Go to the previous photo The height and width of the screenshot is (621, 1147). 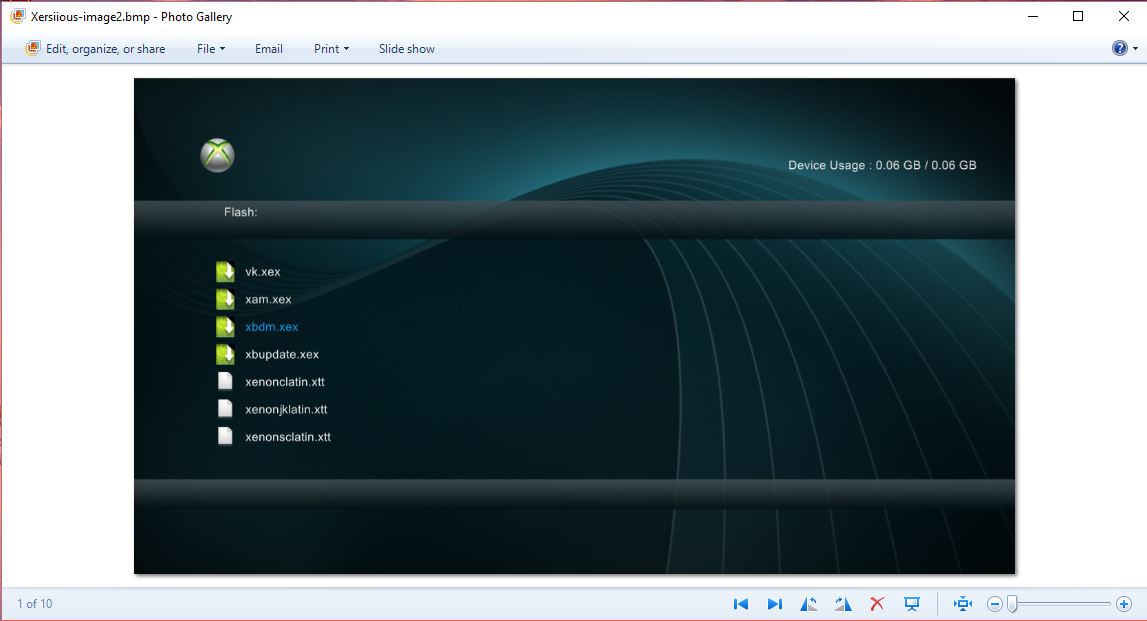(740, 603)
